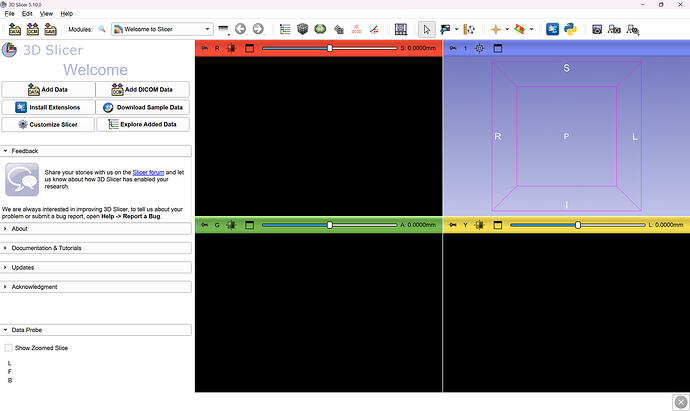Click the Add DICOM Data button
This screenshot has height=411, width=690.
click(143, 89)
